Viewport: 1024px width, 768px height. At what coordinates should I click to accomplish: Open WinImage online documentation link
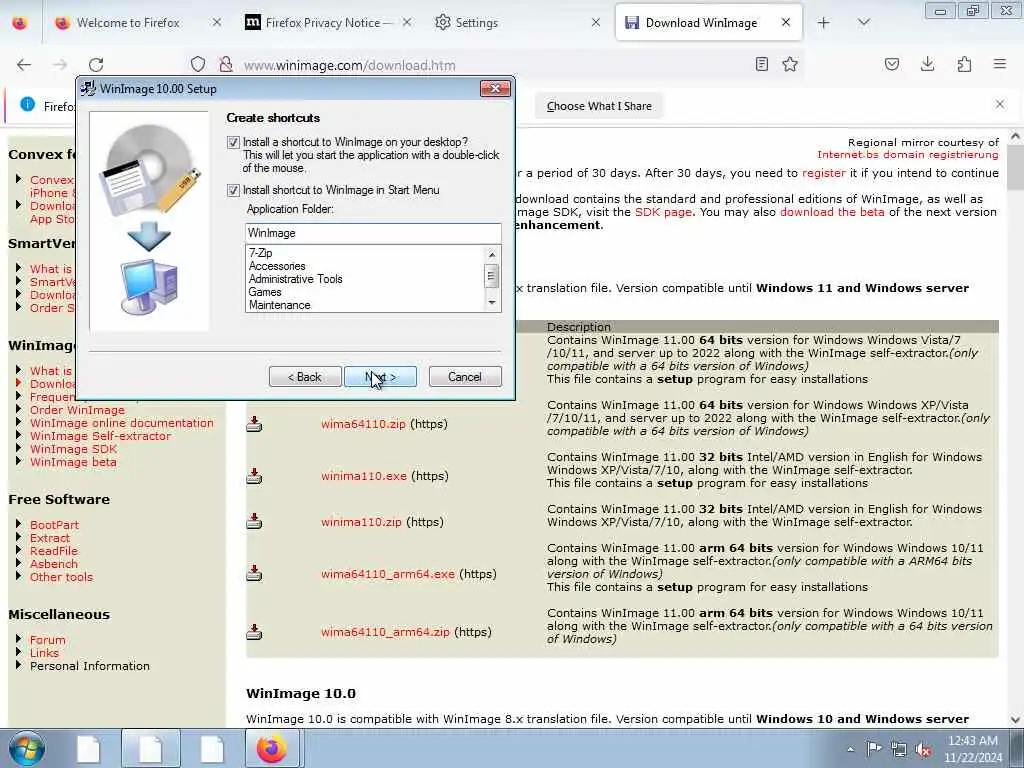pos(121,423)
